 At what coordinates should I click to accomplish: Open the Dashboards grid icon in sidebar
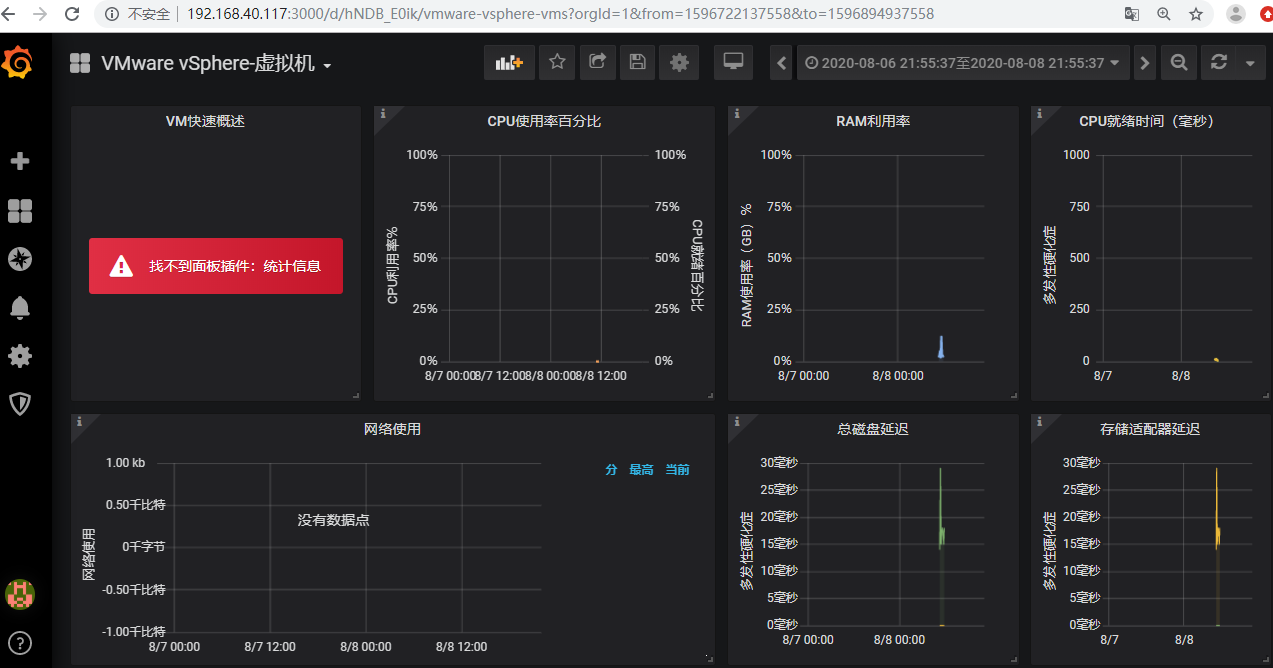tap(20, 210)
